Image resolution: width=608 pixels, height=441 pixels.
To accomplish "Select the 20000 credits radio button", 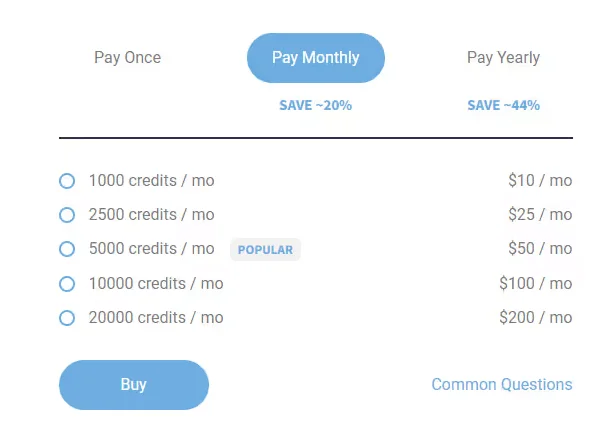I will click(67, 318).
